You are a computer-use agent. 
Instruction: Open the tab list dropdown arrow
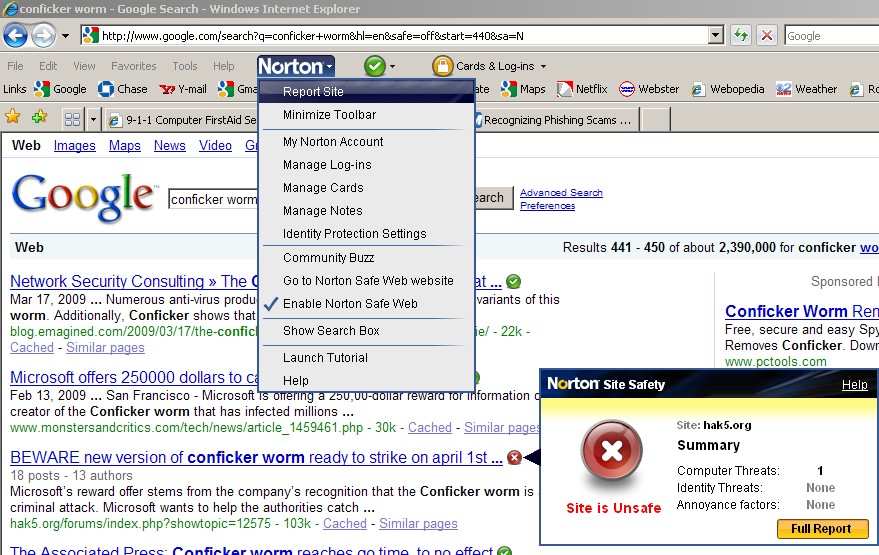[x=93, y=120]
